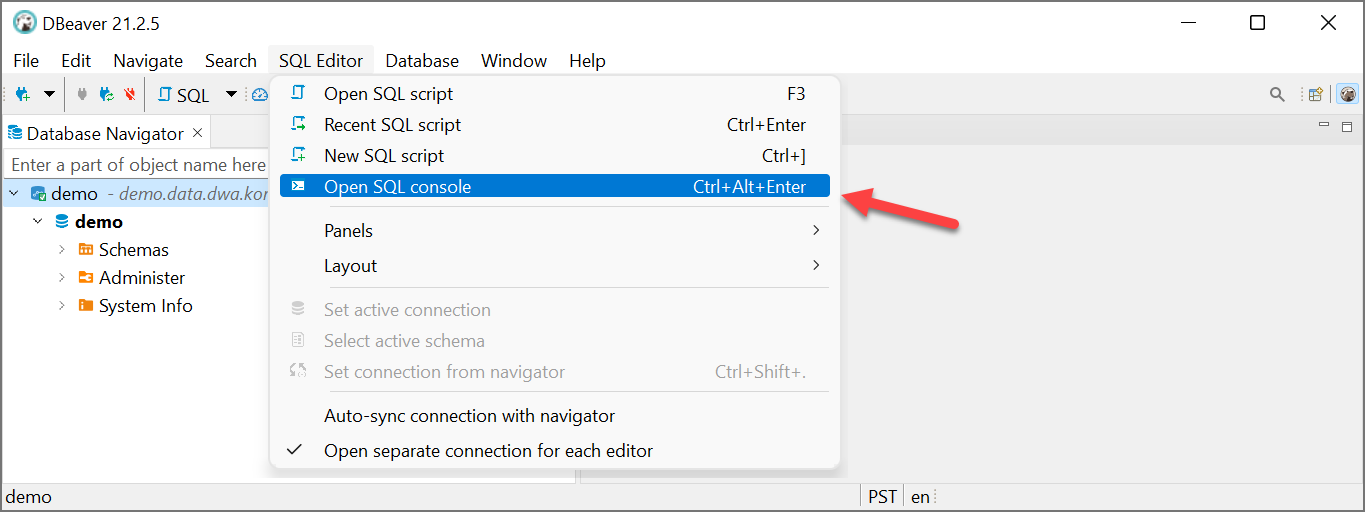
Task: Click the red Disconnect plug icon
Action: (129, 95)
